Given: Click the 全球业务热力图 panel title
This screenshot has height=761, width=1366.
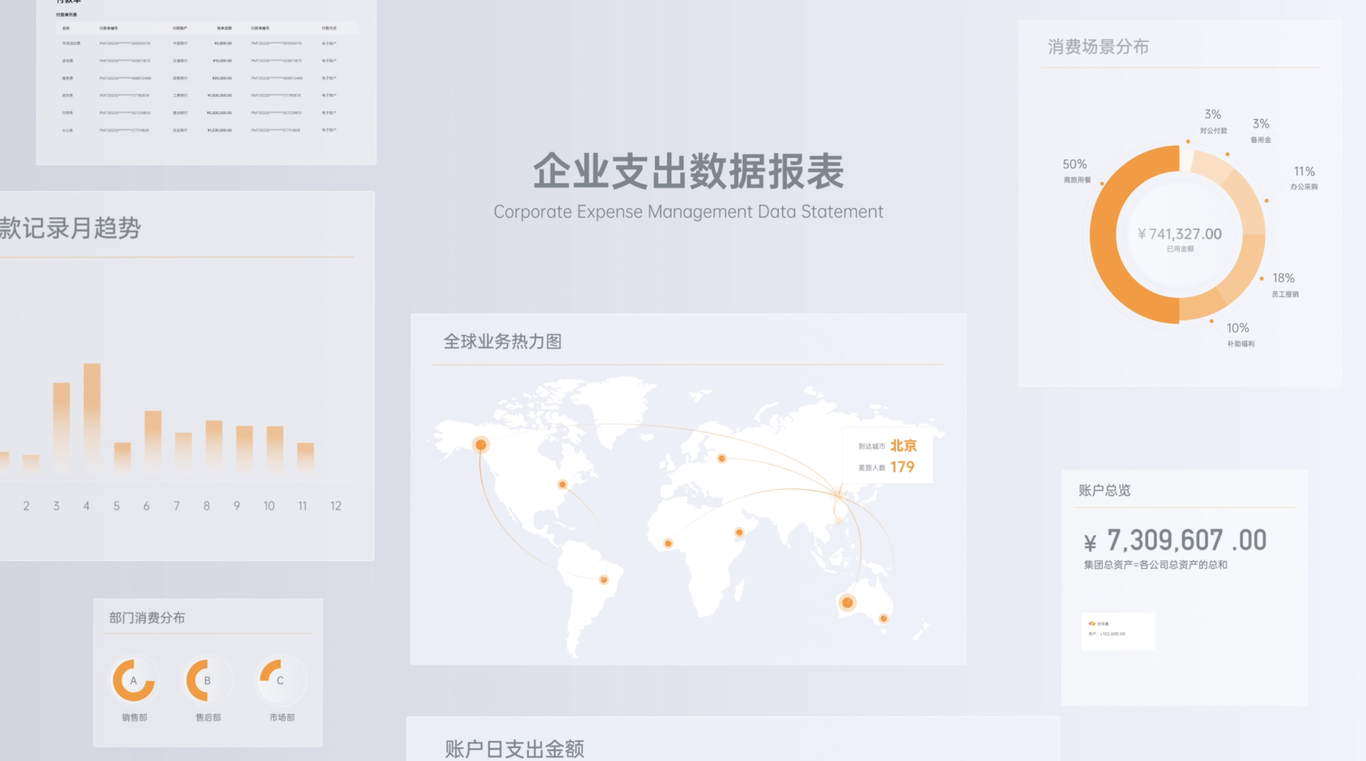Looking at the screenshot, I should (x=502, y=342).
